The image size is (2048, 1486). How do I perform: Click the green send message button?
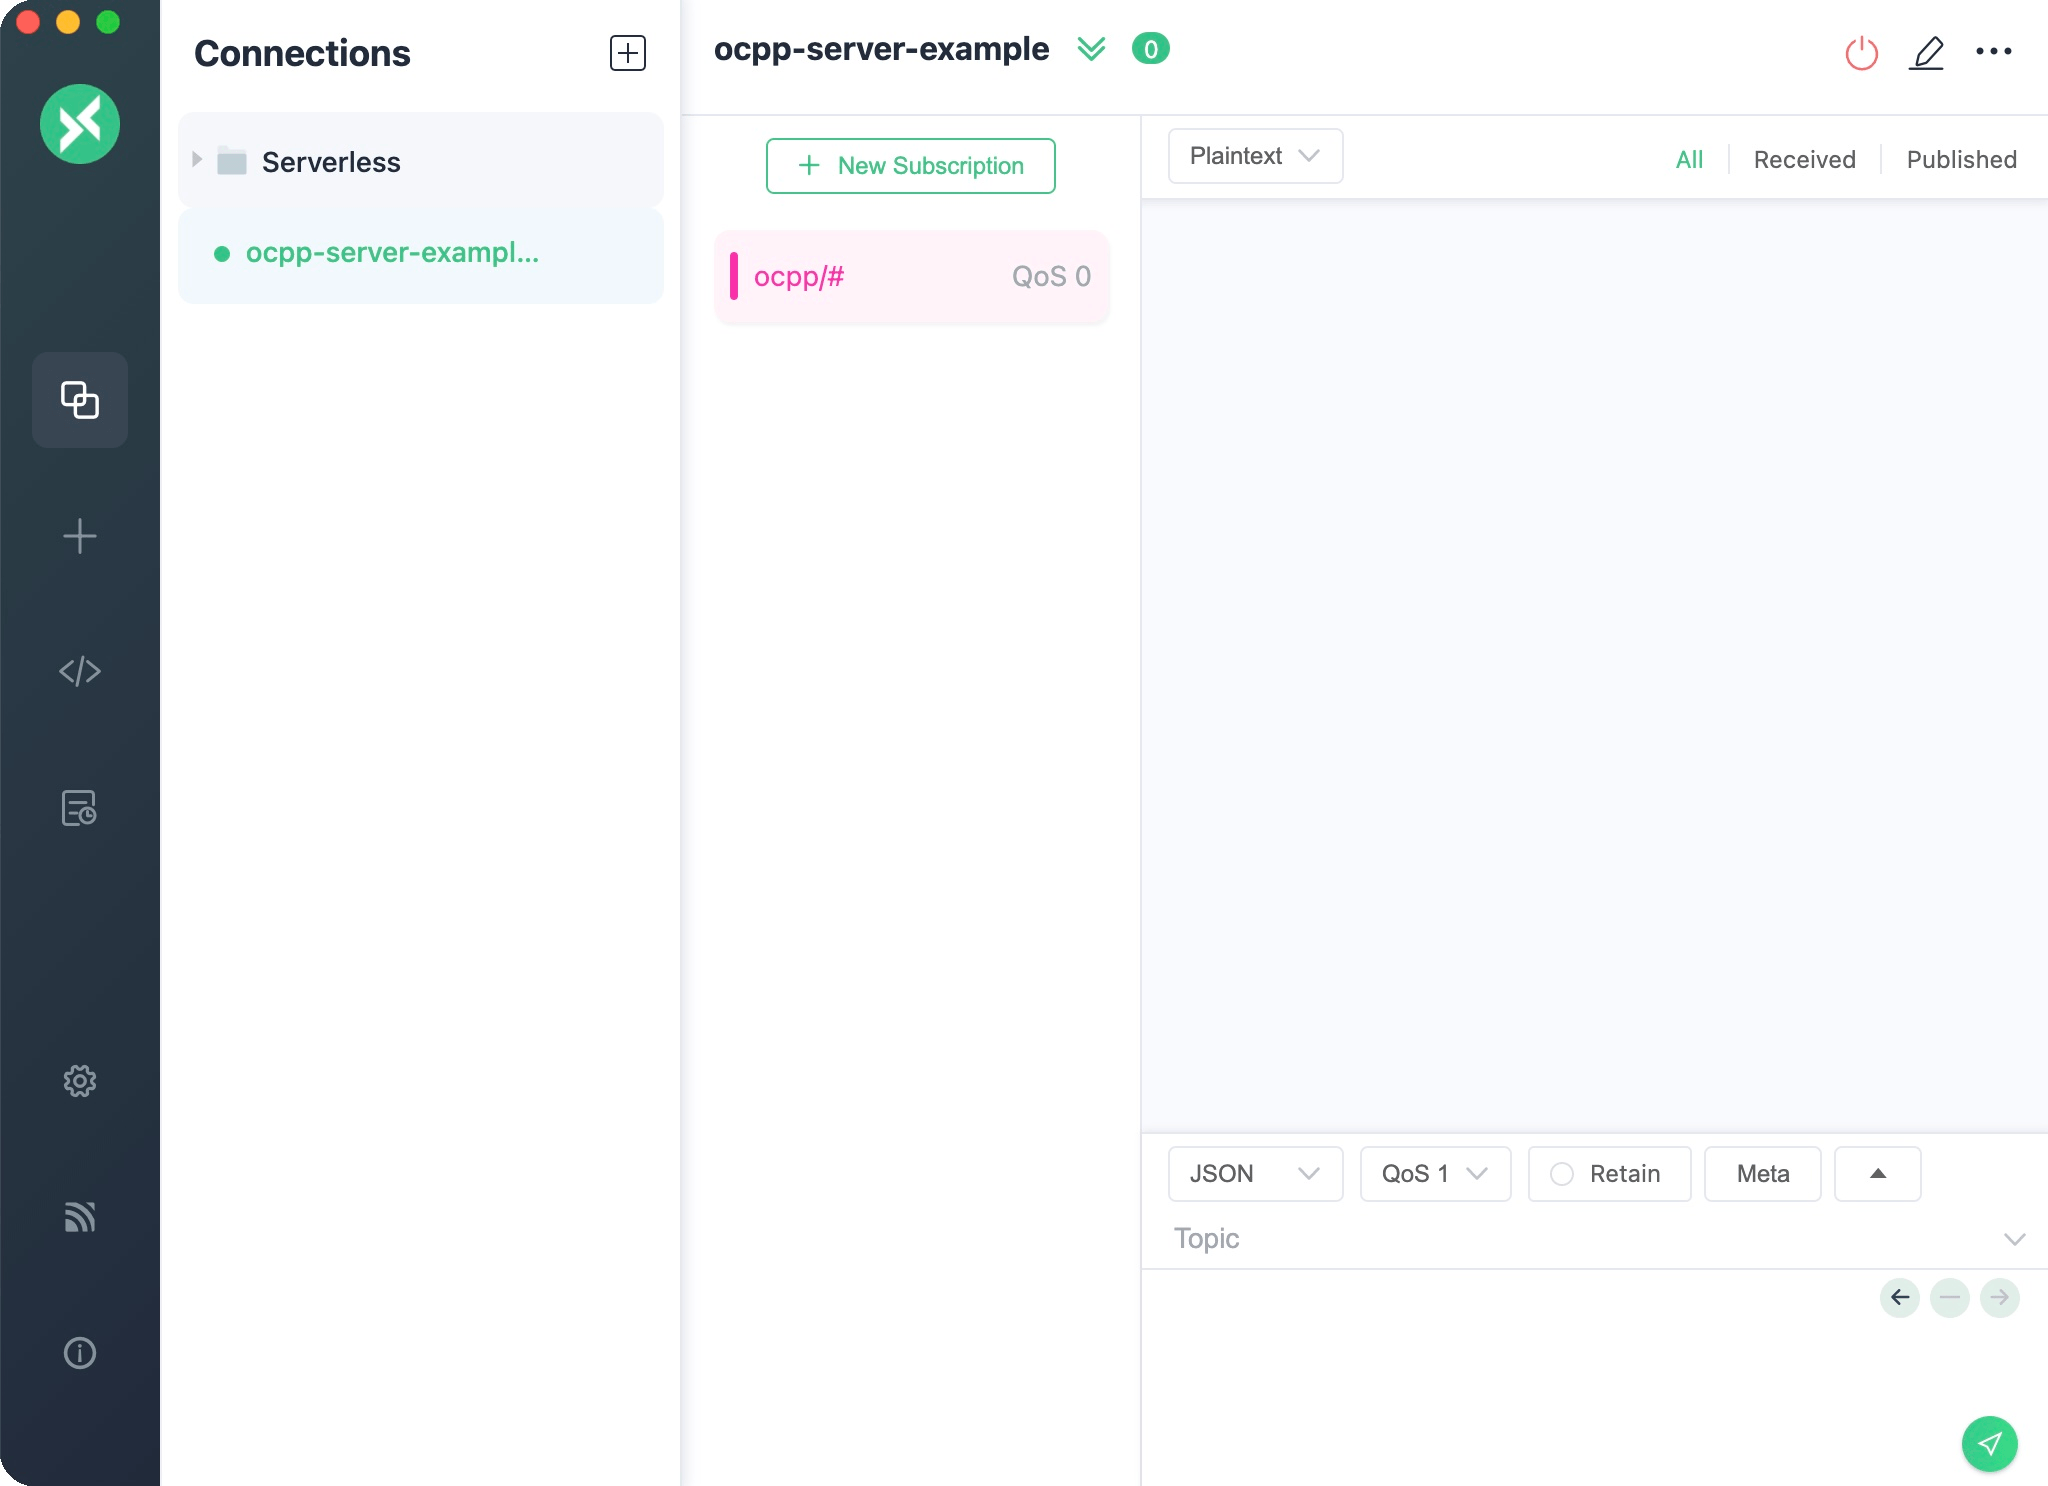(x=1989, y=1443)
